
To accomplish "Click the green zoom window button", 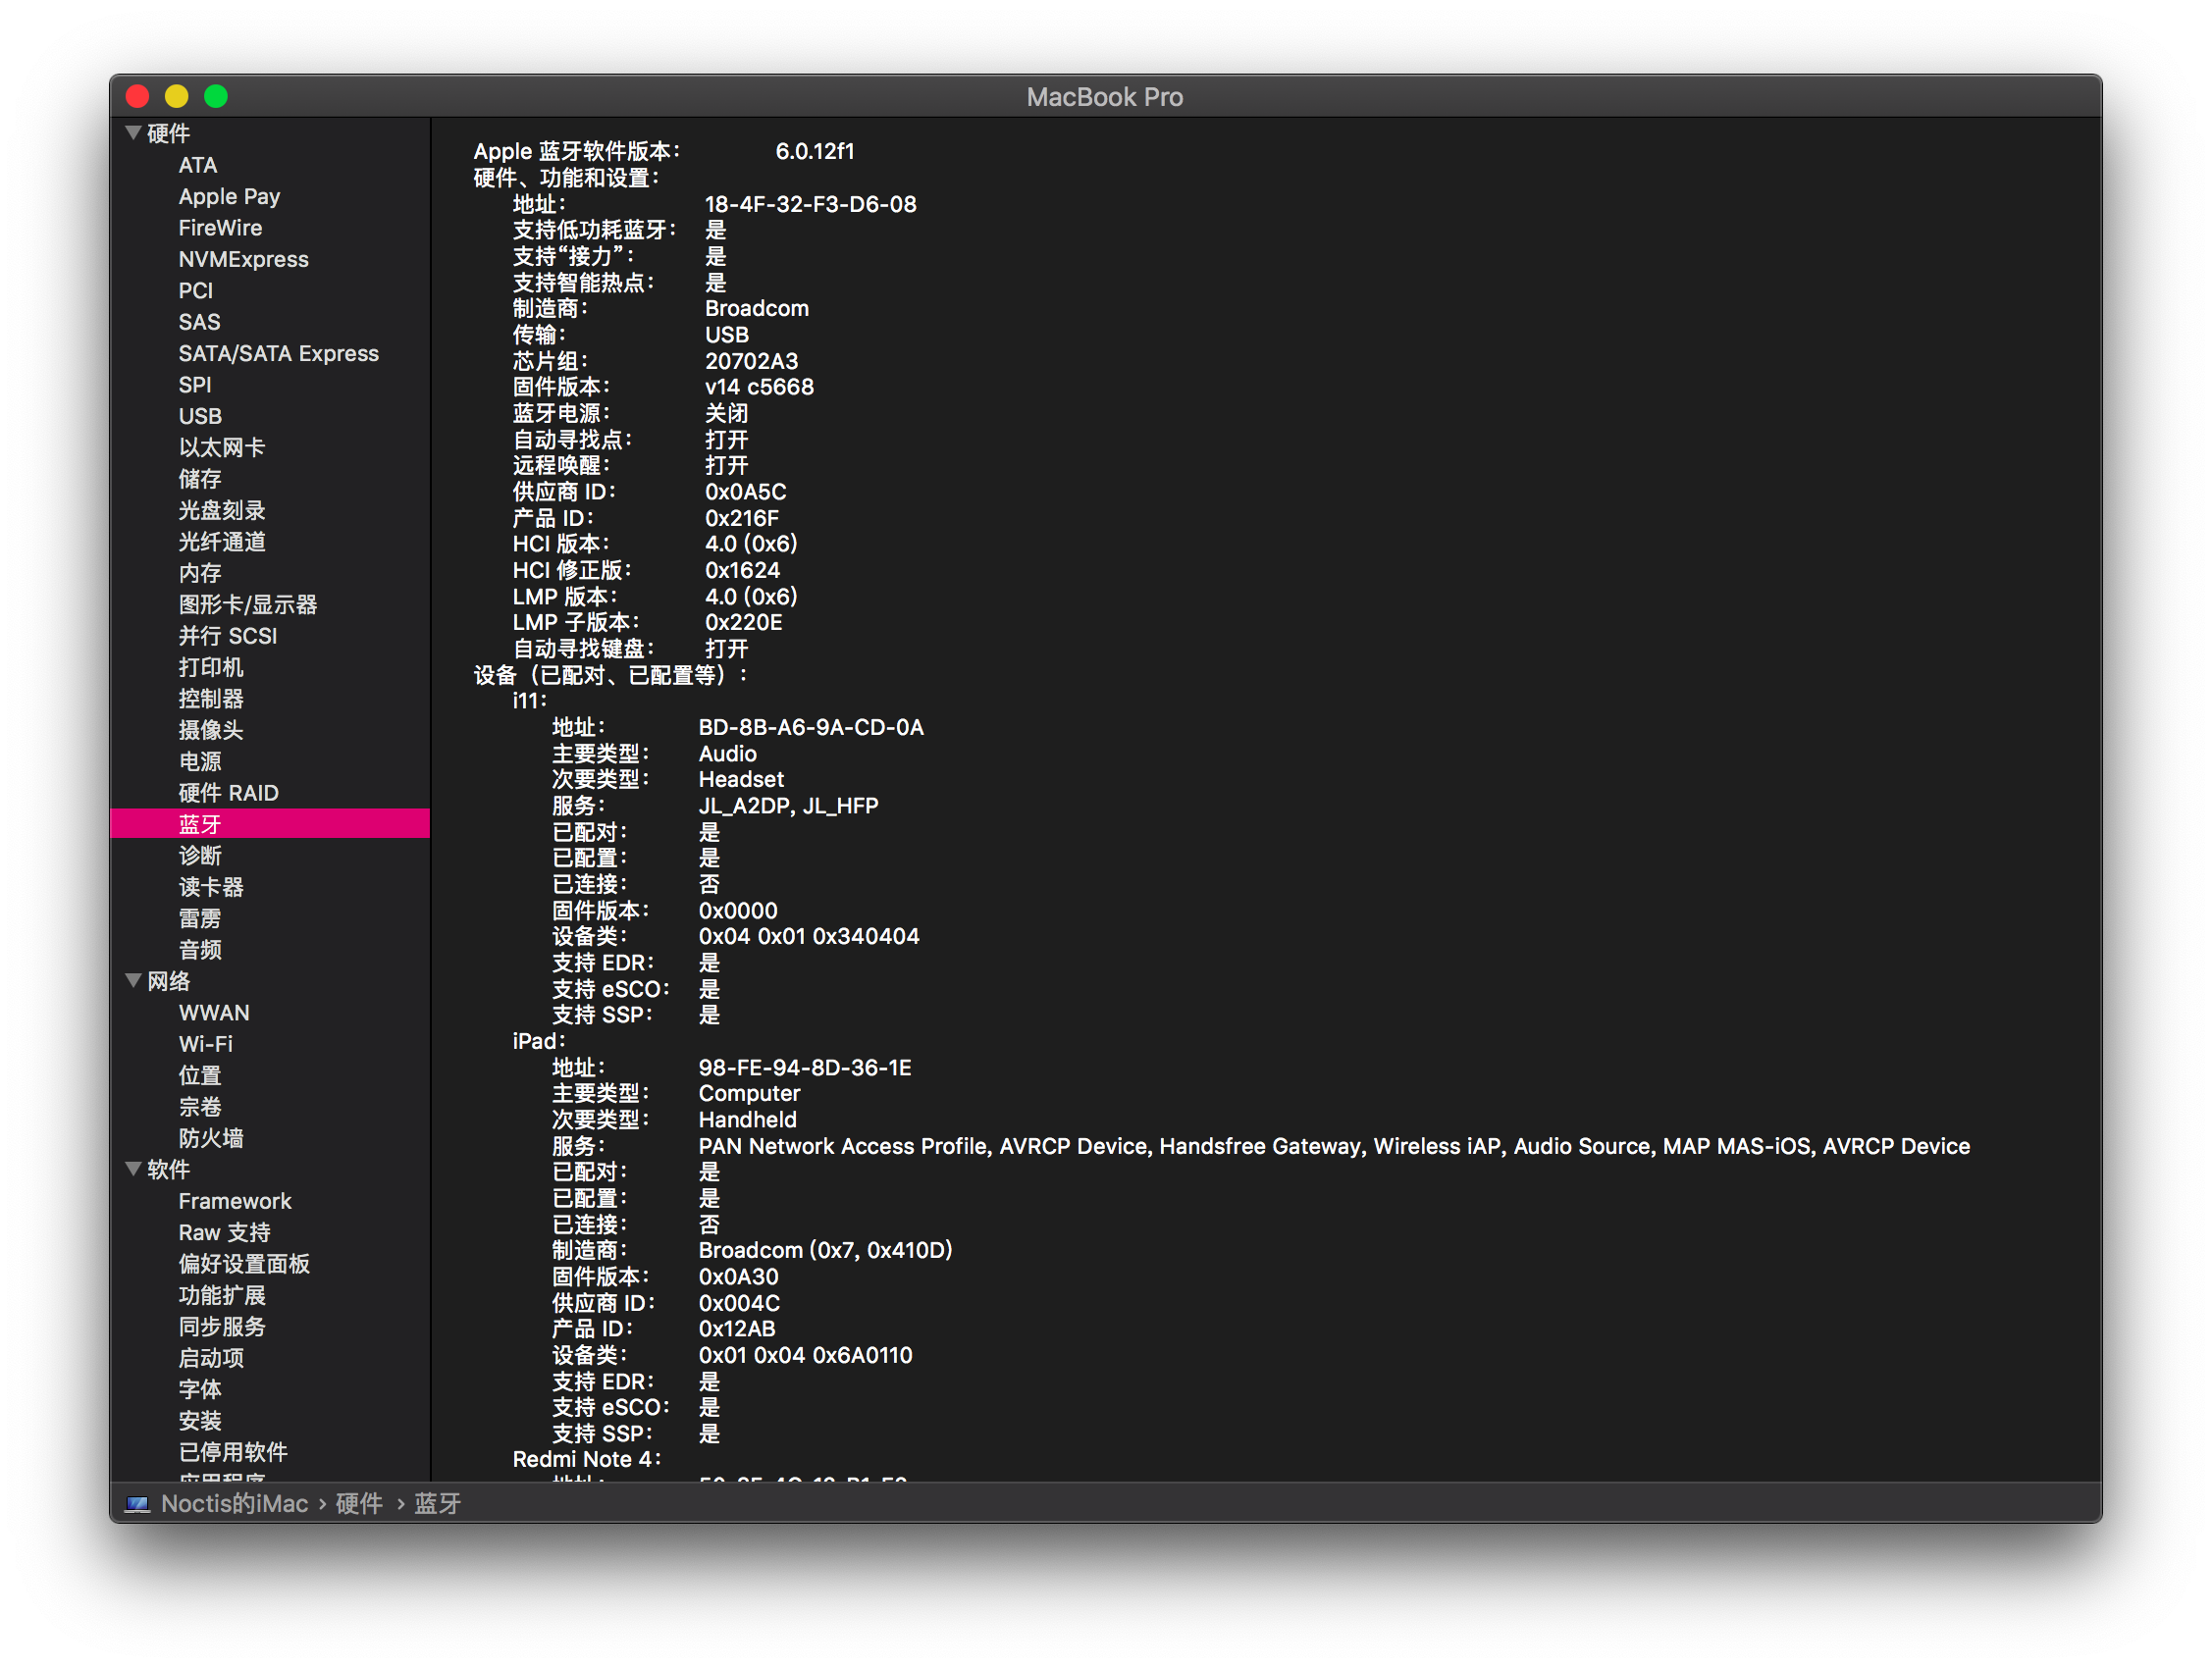I will [216, 96].
